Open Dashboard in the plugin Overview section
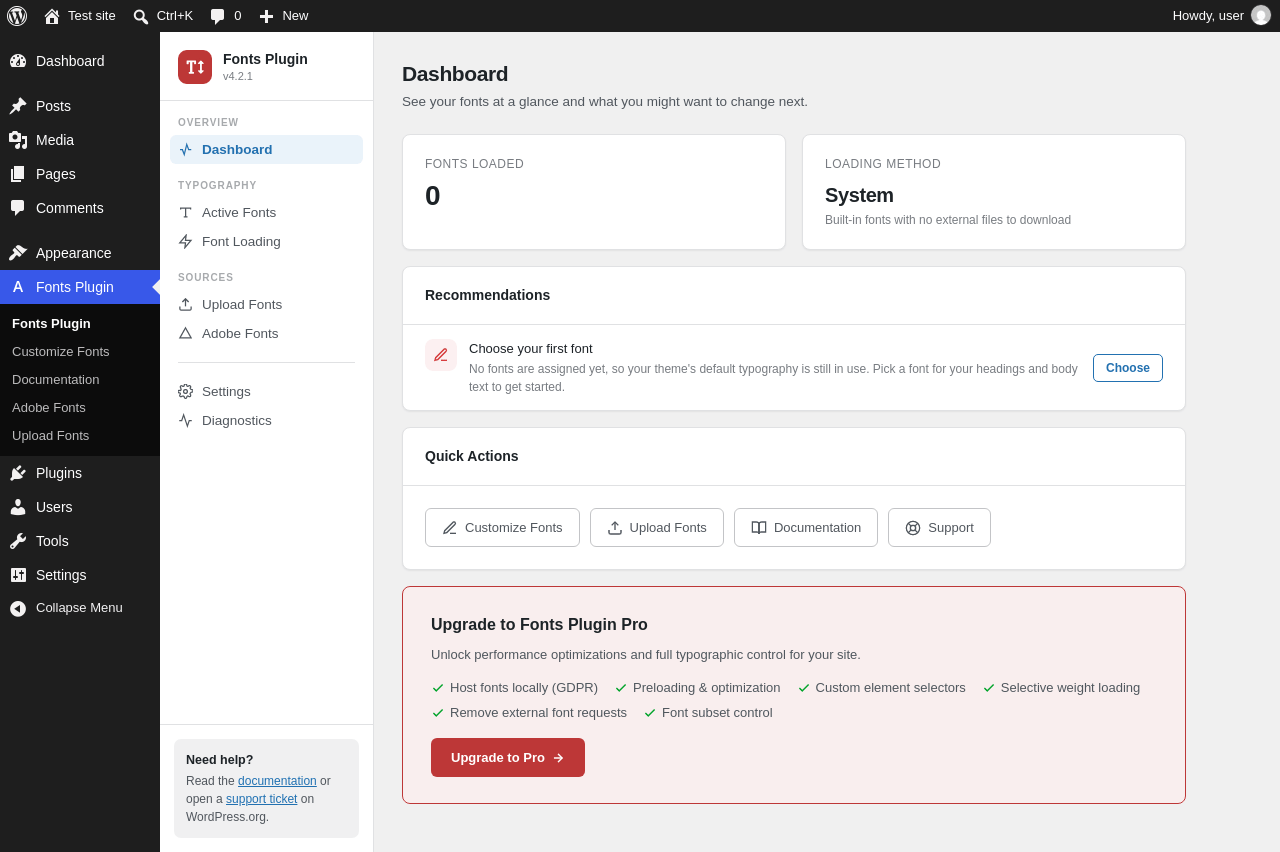This screenshot has width=1280, height=852. (266, 149)
